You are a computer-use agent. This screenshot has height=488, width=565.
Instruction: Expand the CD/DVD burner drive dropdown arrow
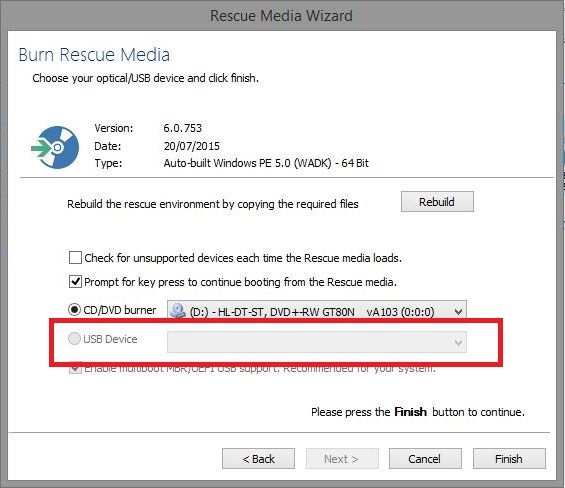click(x=458, y=311)
